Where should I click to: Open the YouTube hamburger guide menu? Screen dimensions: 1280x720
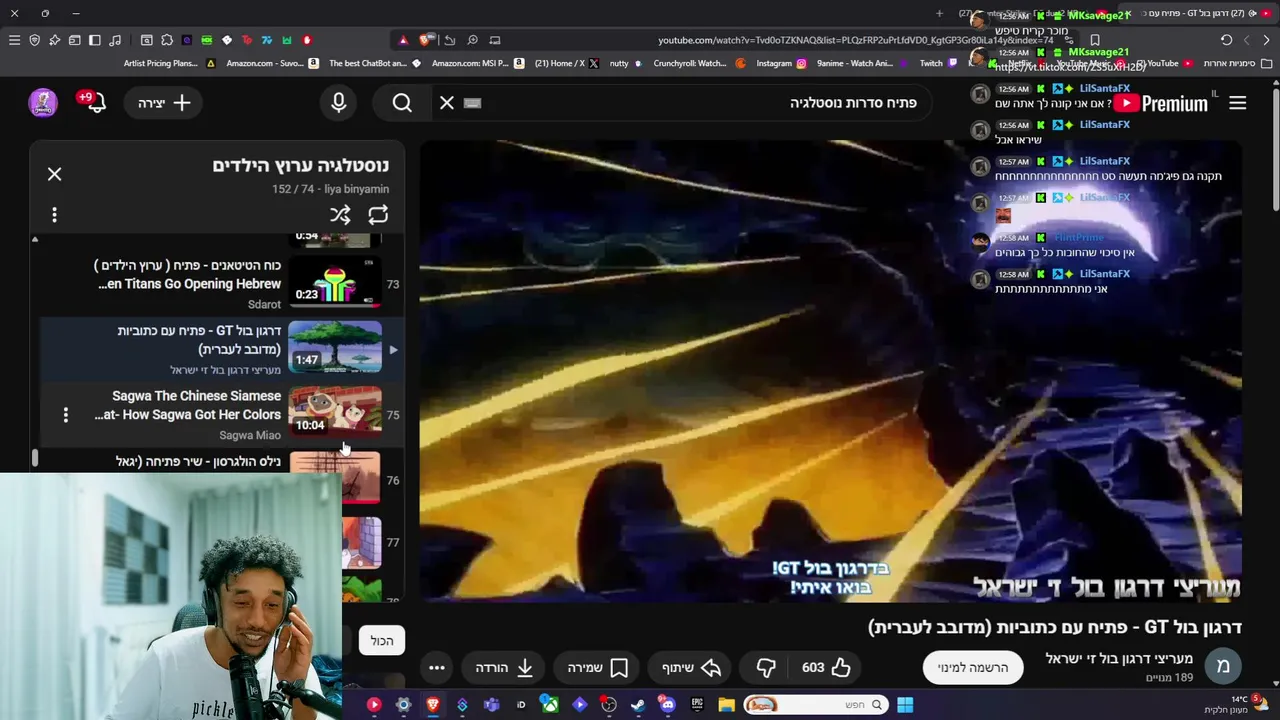coord(1237,103)
